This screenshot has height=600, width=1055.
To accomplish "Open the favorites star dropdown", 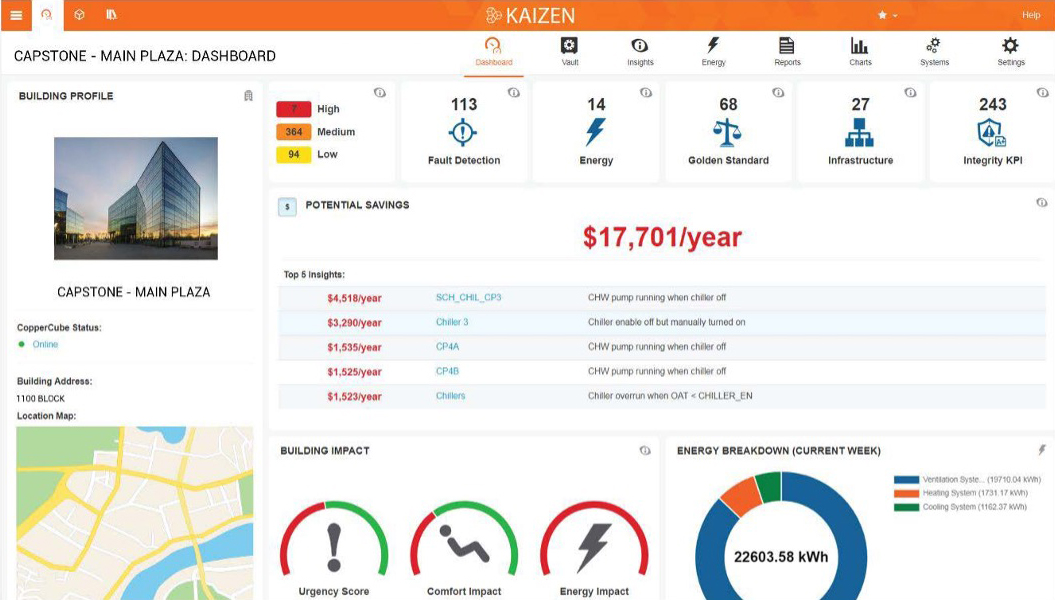I will 887,15.
